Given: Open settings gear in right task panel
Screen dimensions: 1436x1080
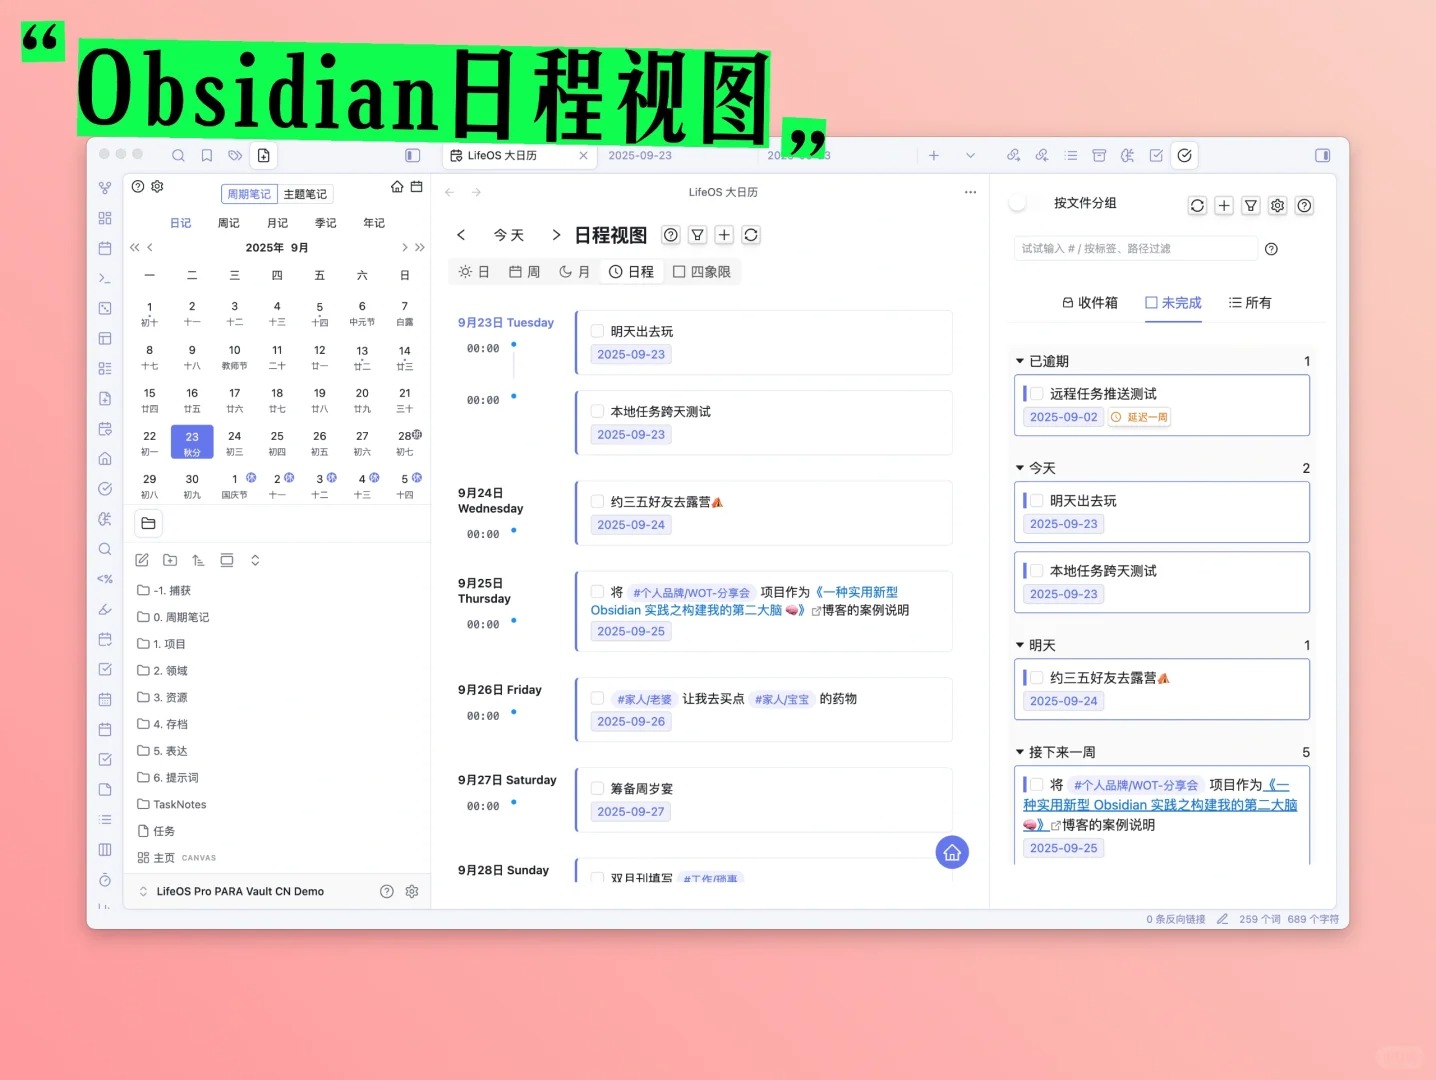Looking at the screenshot, I should click(1277, 205).
